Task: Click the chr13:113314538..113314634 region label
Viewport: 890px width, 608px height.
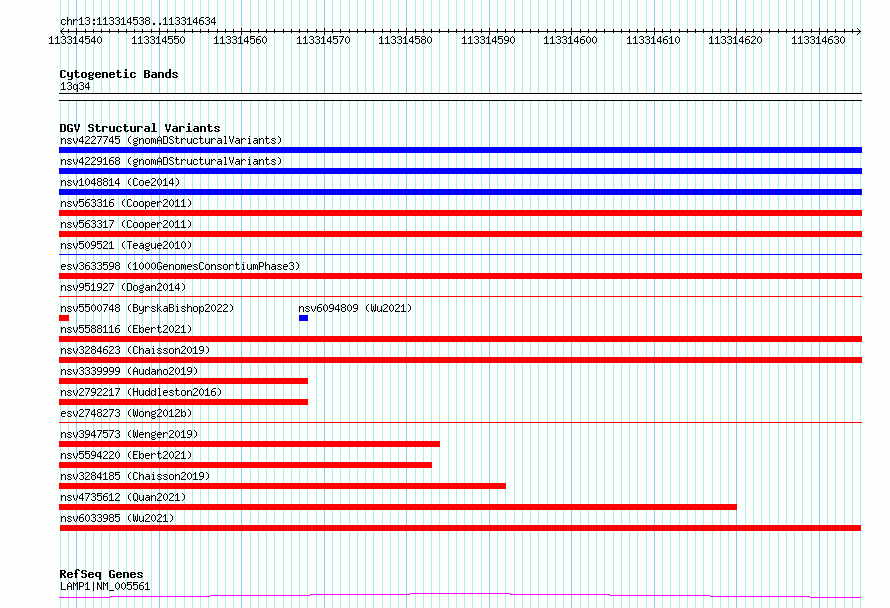Action: (x=138, y=21)
